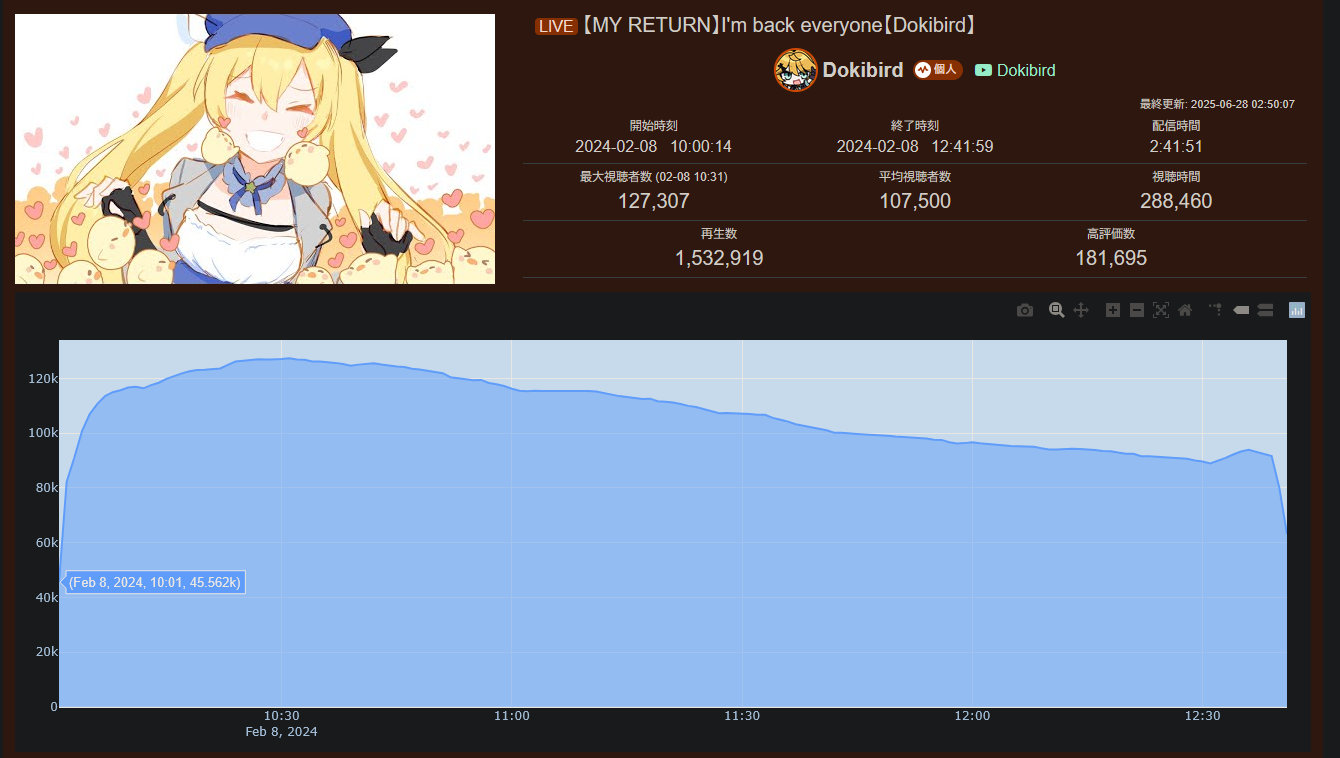1340x758 pixels.
Task: Open the Dokibird channel name link
Action: coord(863,70)
